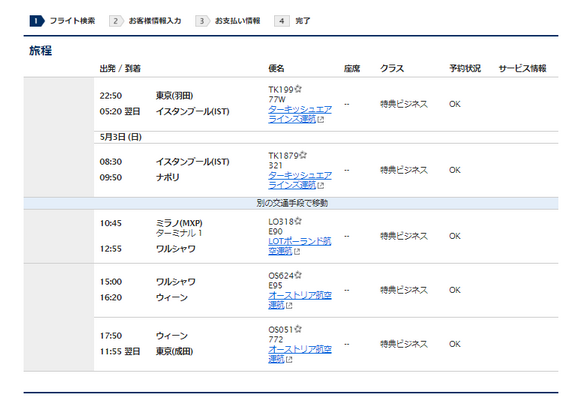This screenshot has height=396, width=578.
Task: Click flight number OS624
Action: 281,276
